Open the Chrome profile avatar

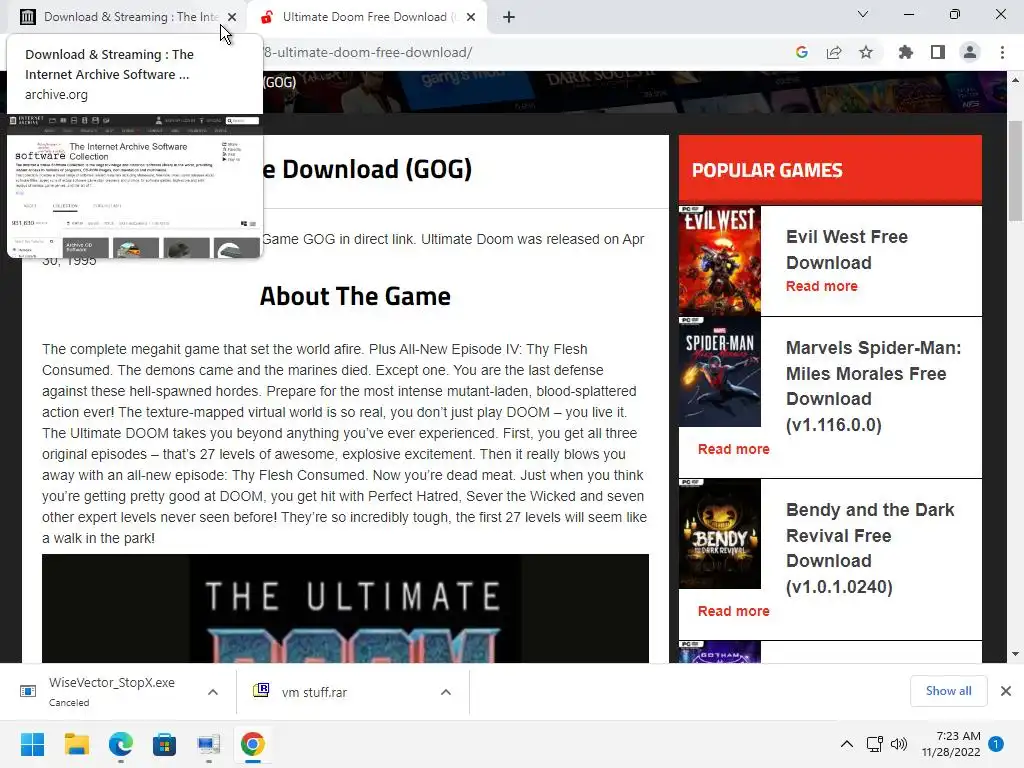tap(970, 52)
